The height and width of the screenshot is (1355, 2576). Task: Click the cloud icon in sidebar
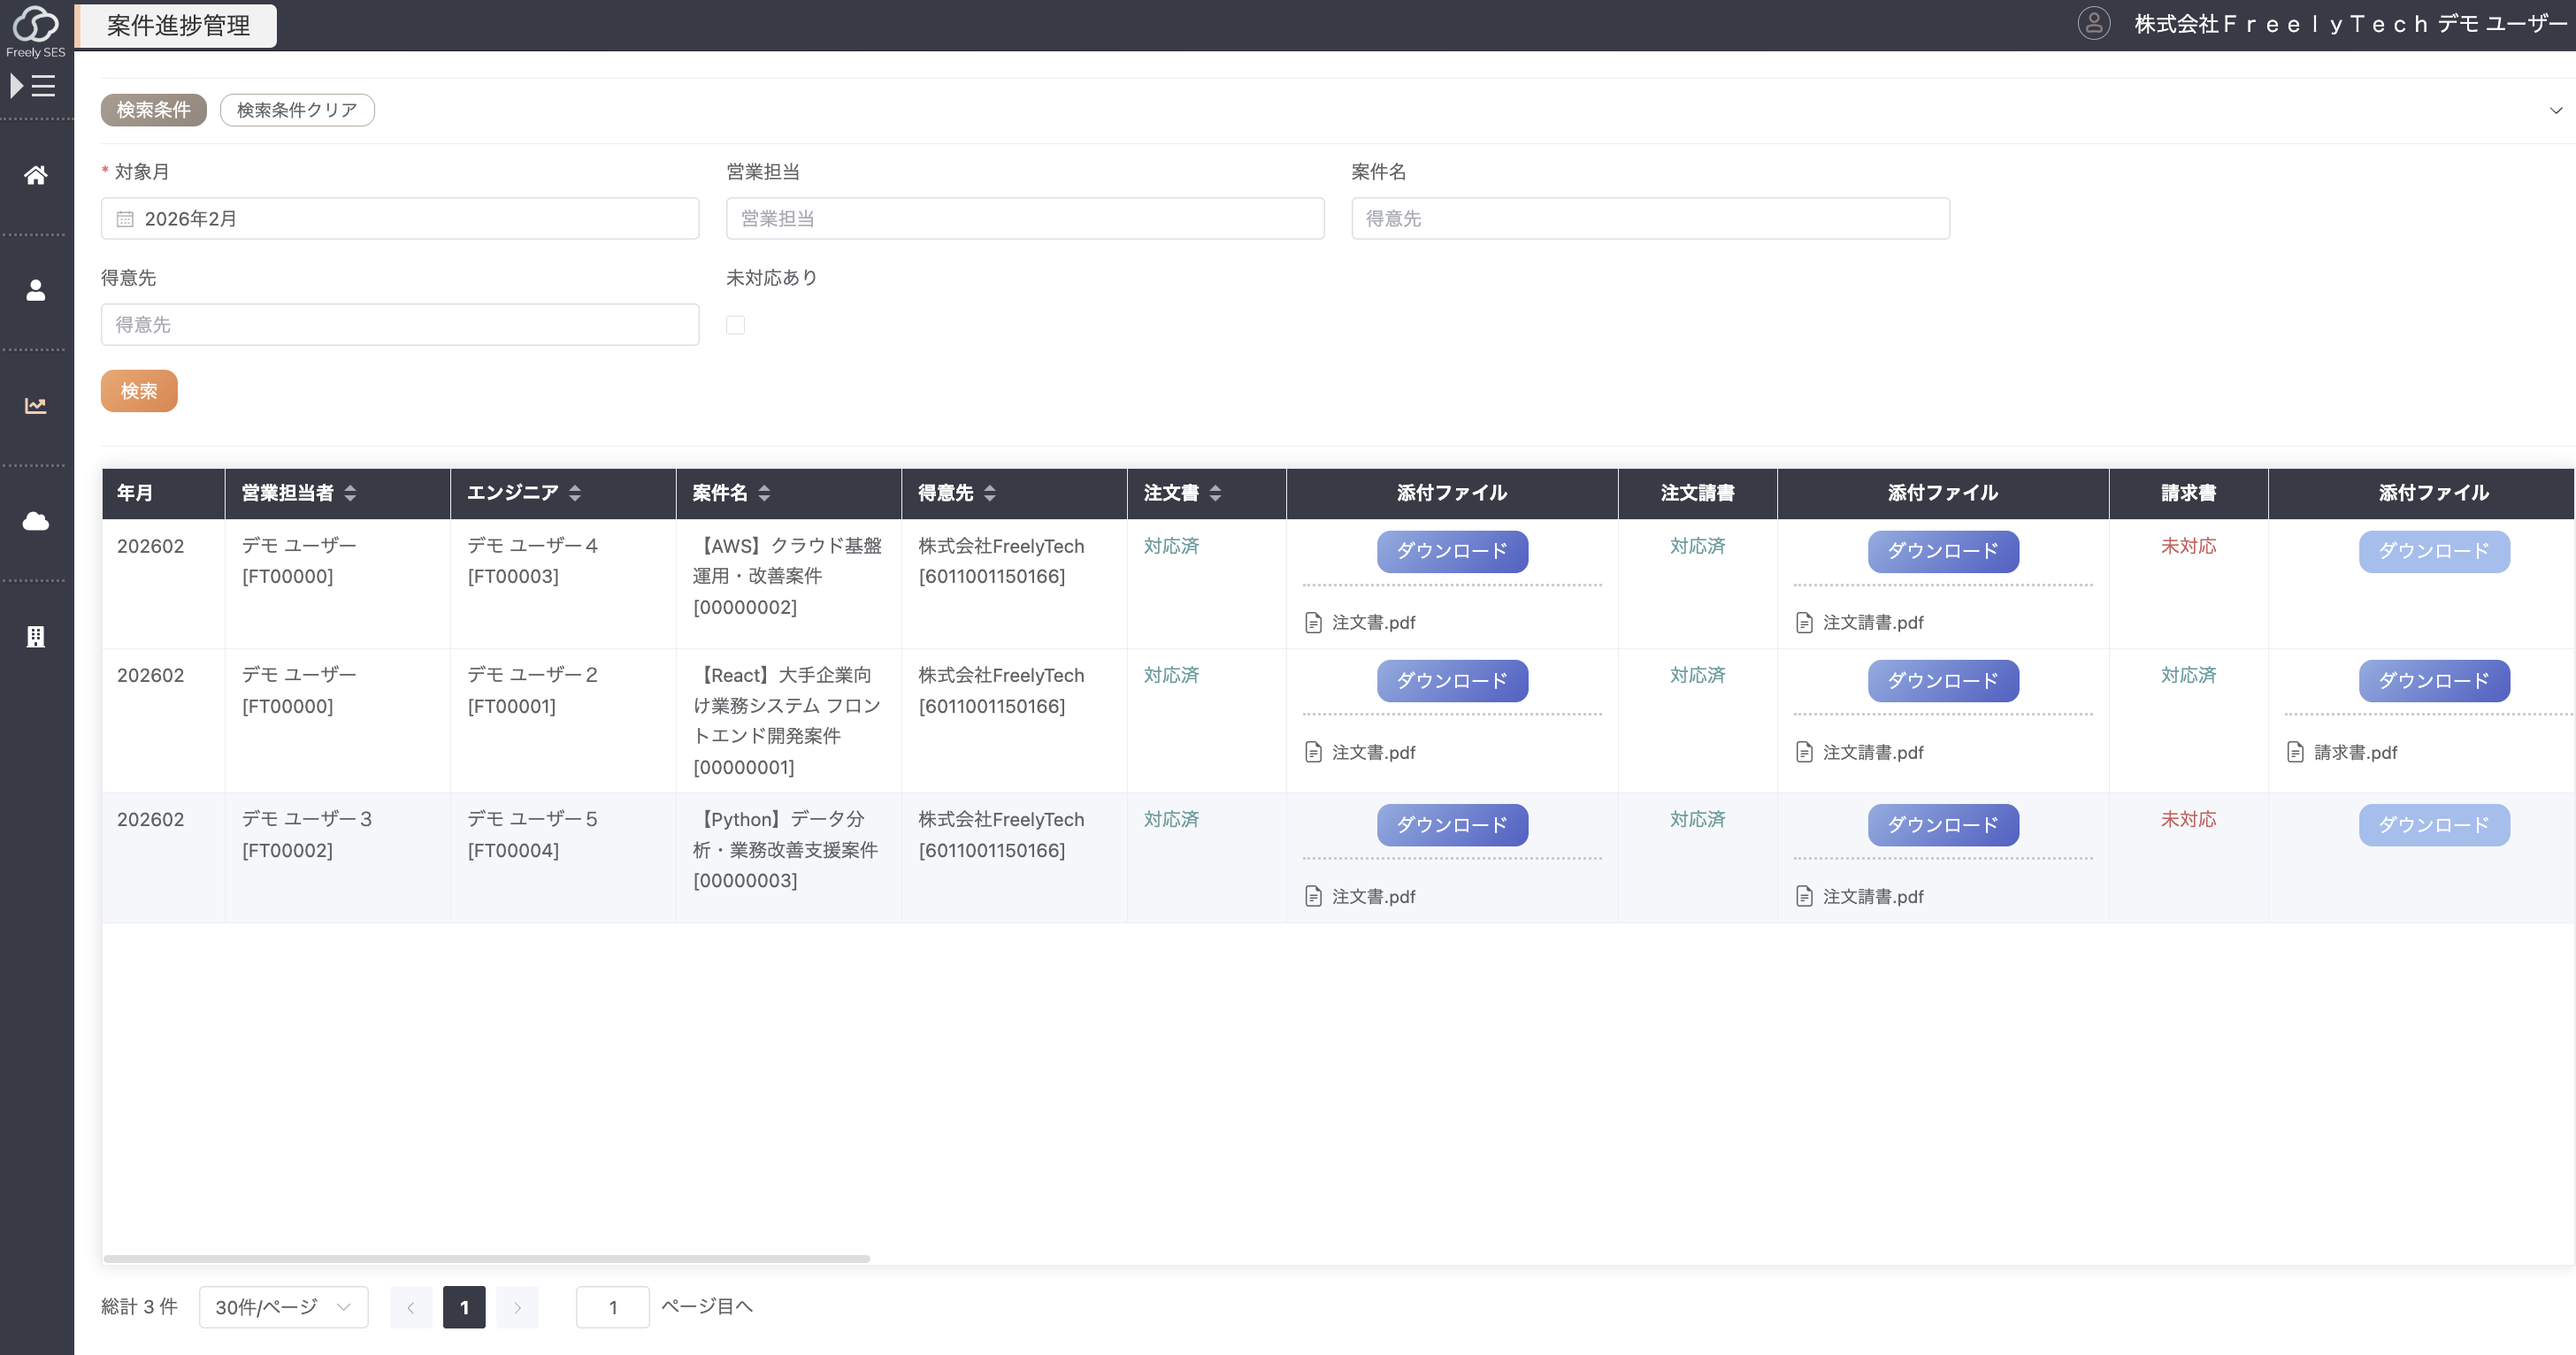[36, 521]
